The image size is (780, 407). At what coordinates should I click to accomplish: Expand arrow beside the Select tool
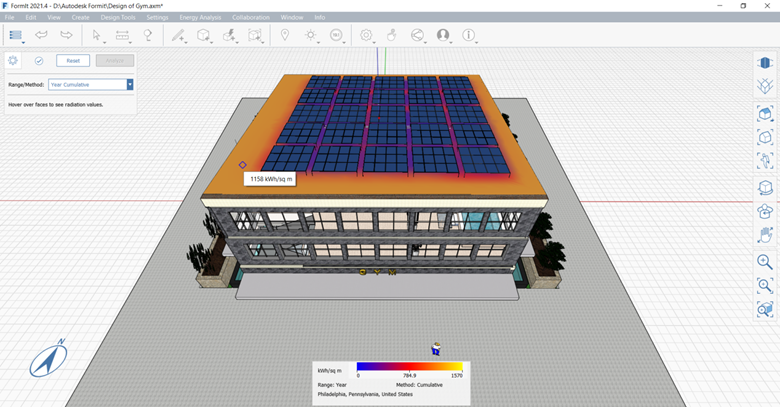point(104,43)
